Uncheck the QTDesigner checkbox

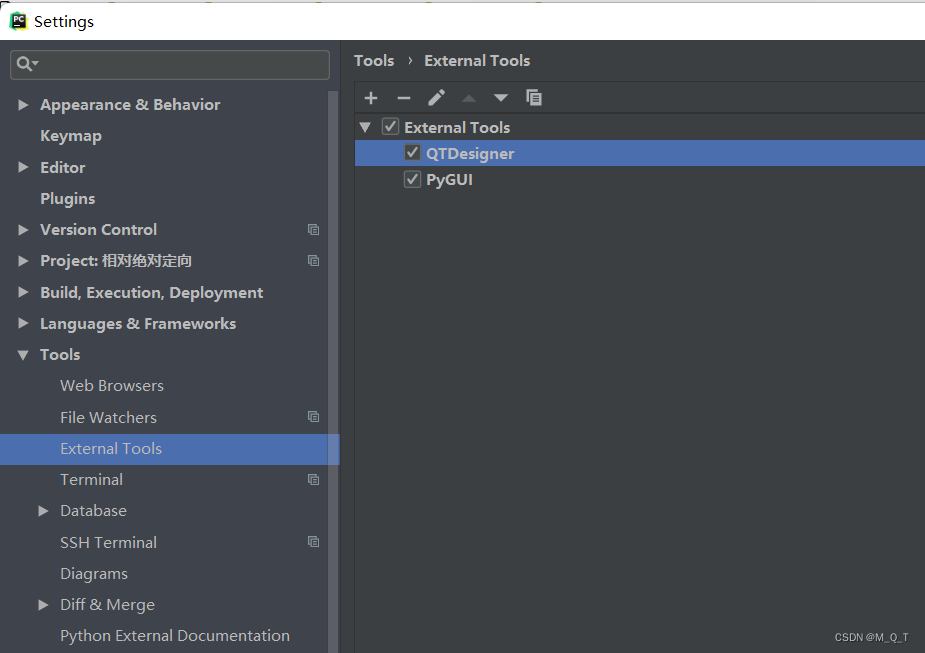click(x=412, y=153)
